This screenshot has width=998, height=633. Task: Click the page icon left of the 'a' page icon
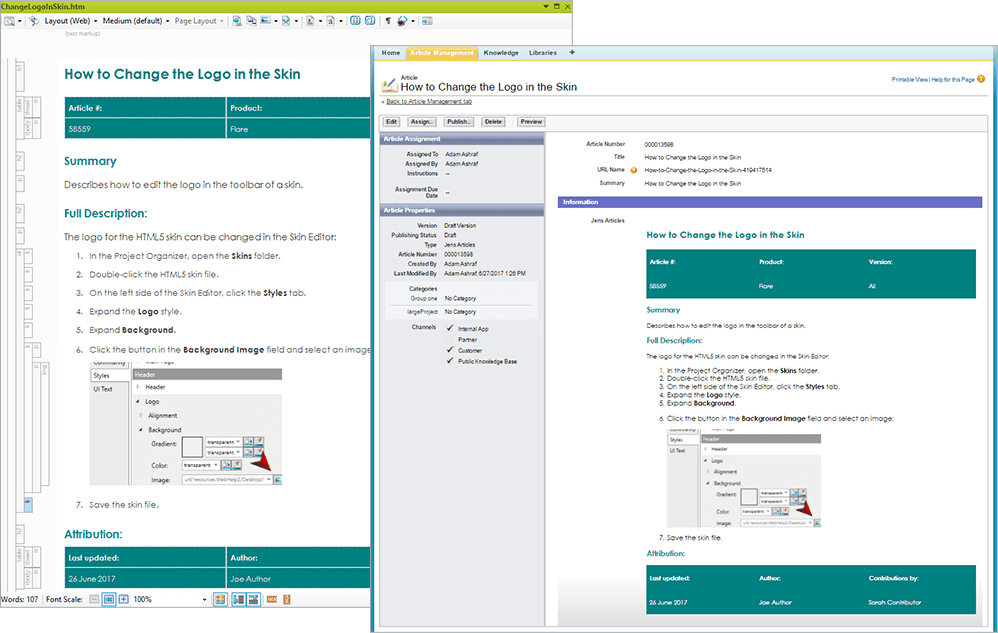tap(310, 21)
